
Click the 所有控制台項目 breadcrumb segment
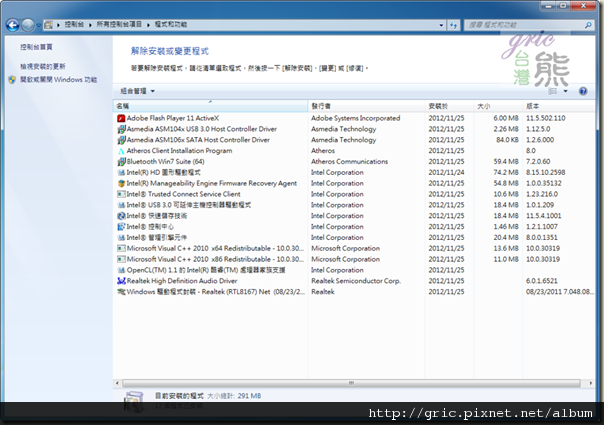119,25
